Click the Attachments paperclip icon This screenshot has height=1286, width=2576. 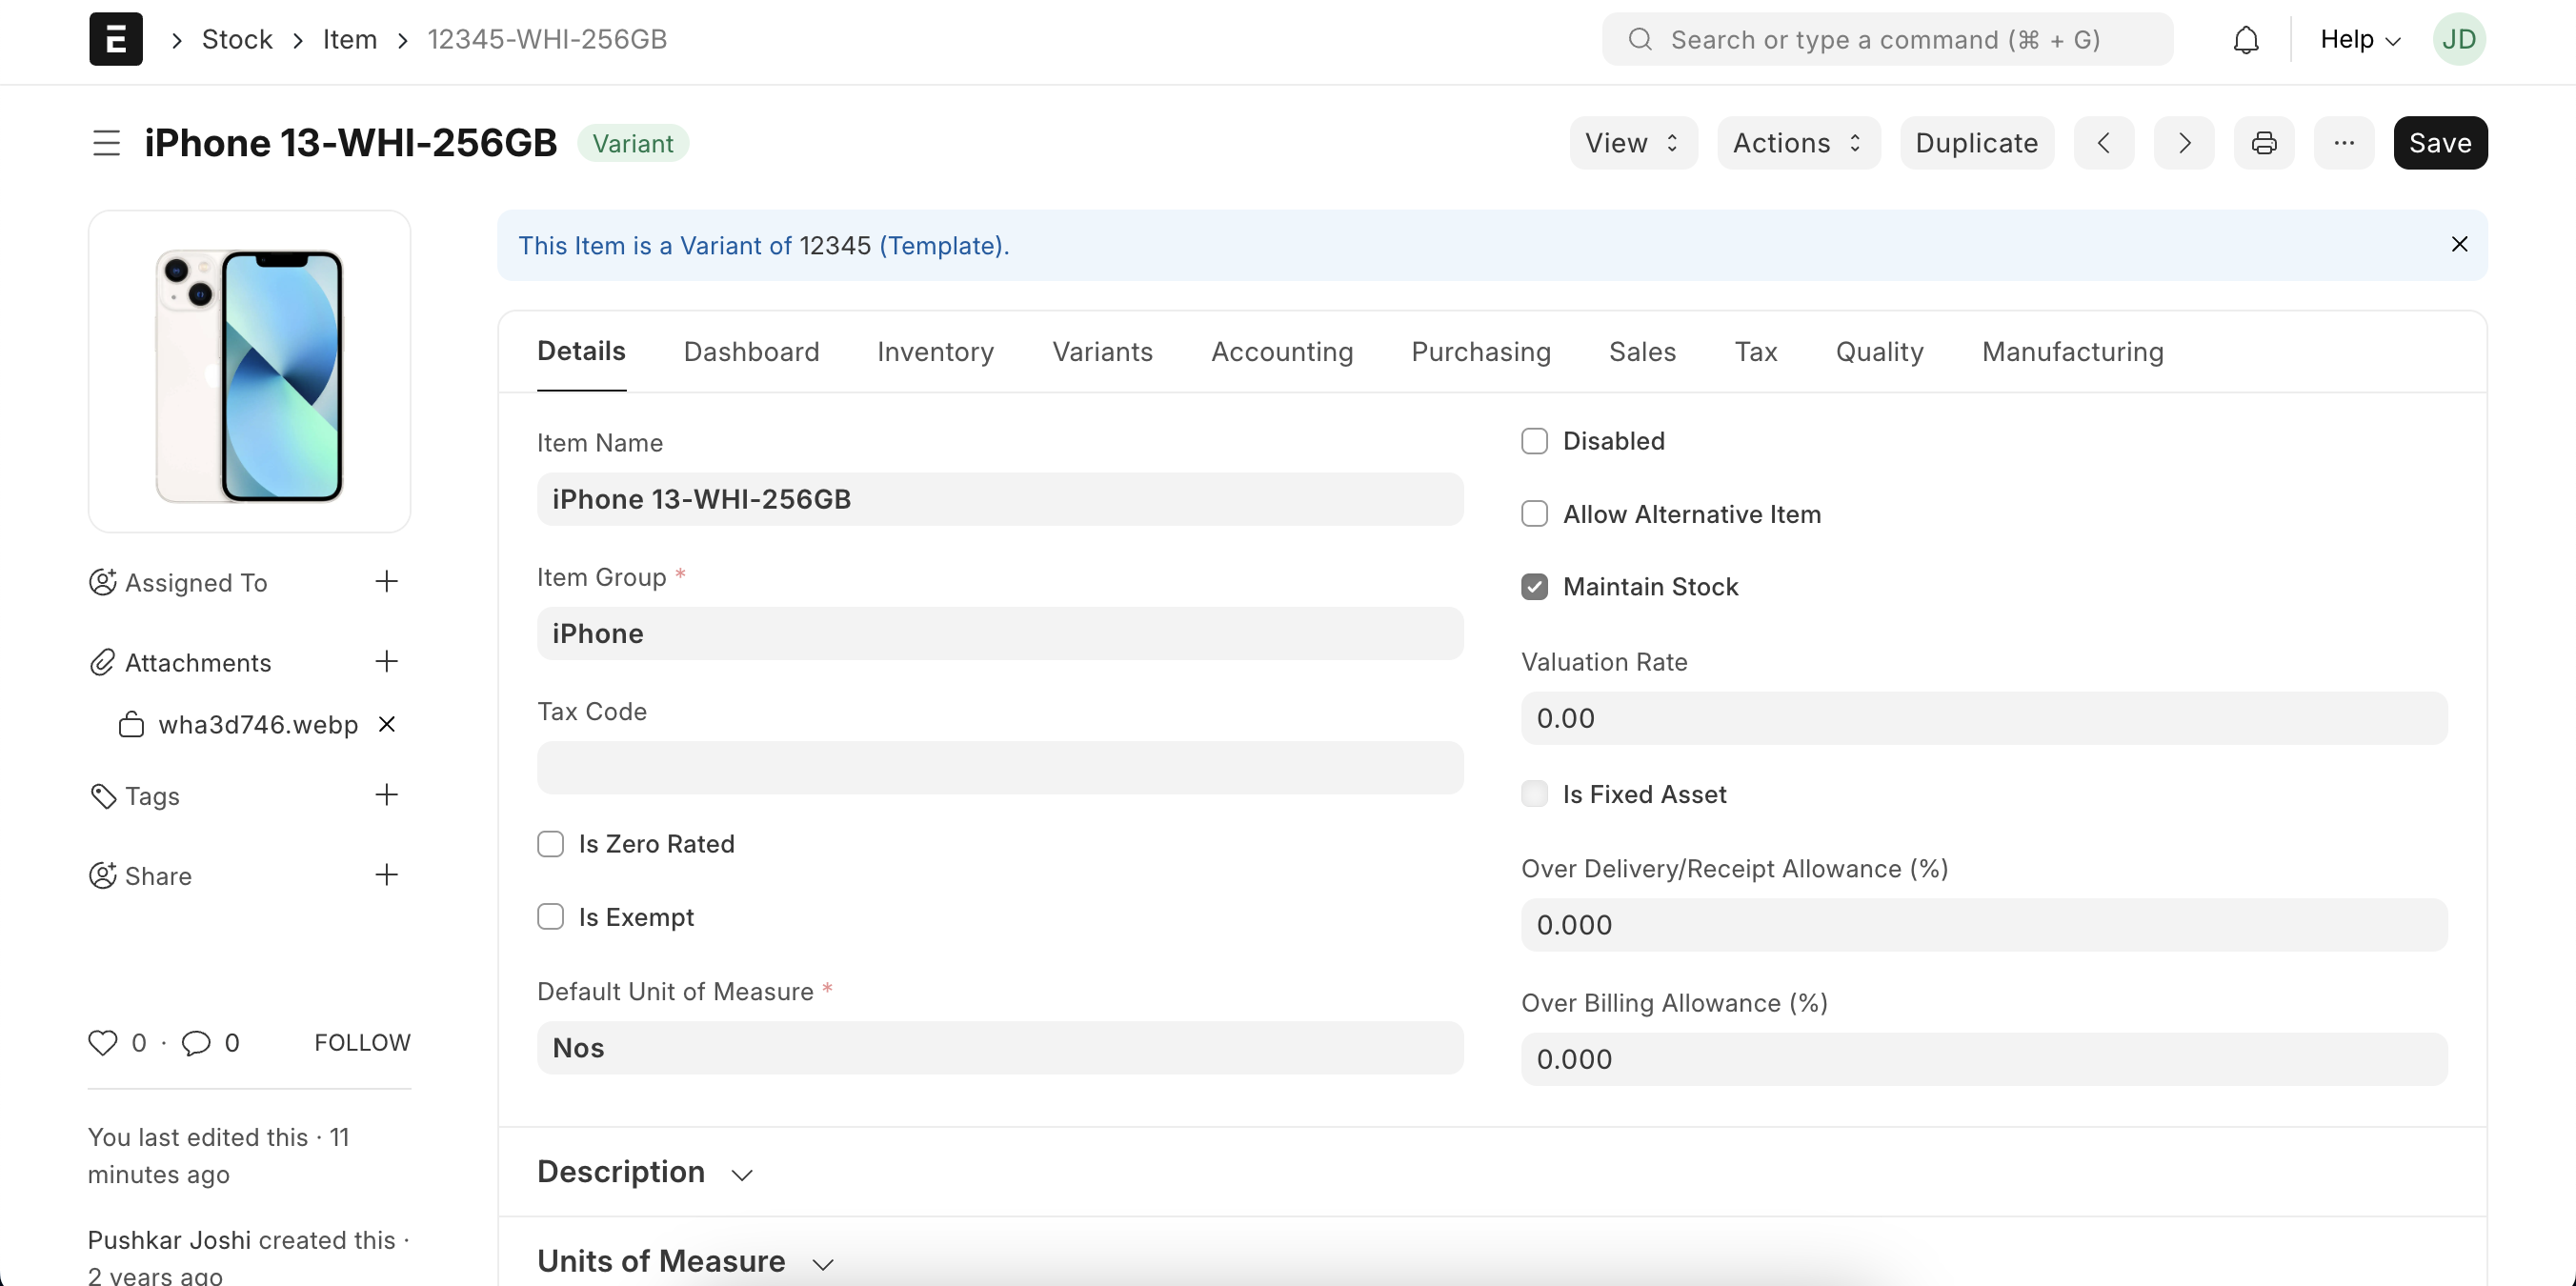point(102,662)
